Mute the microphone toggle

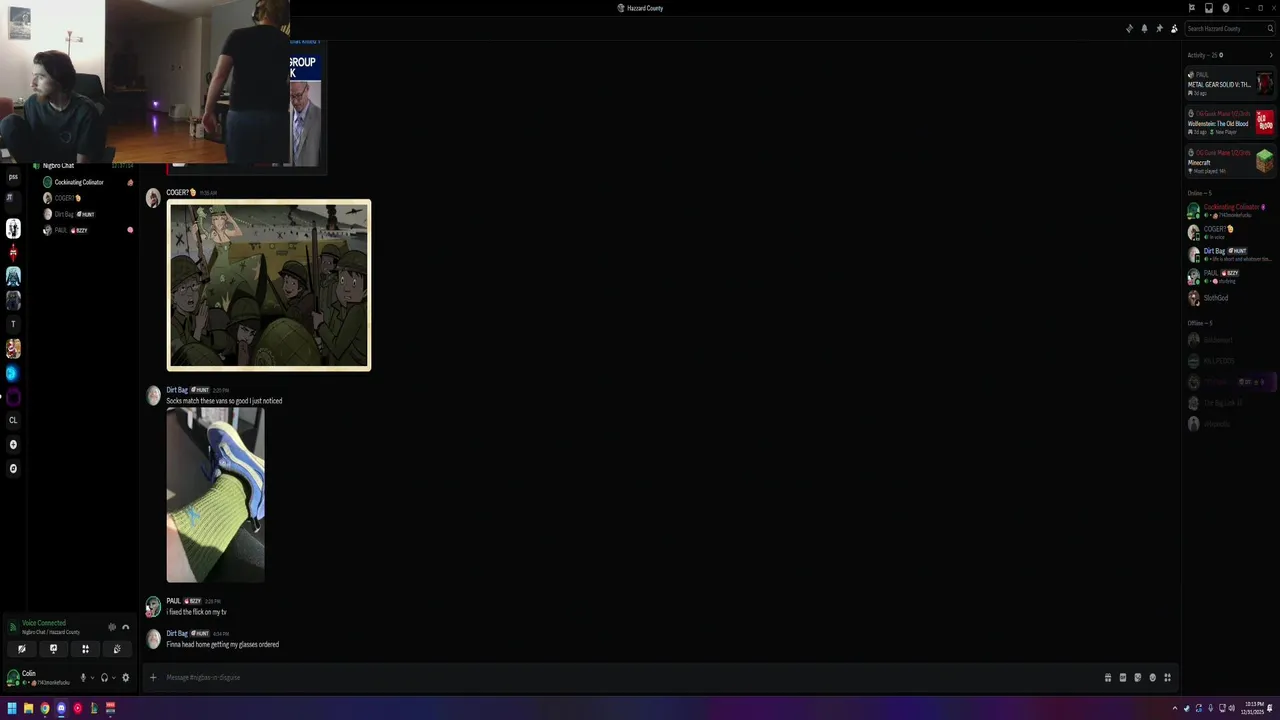(83, 678)
